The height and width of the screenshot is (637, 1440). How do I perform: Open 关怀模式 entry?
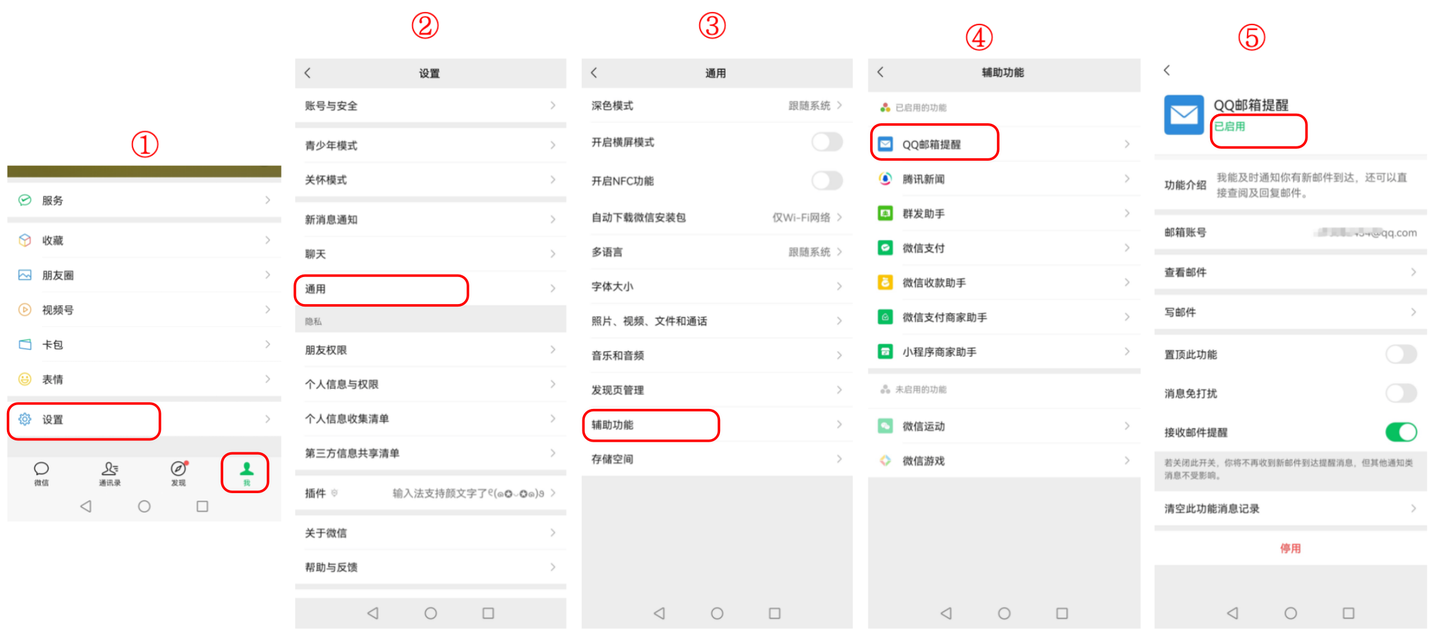(x=430, y=180)
